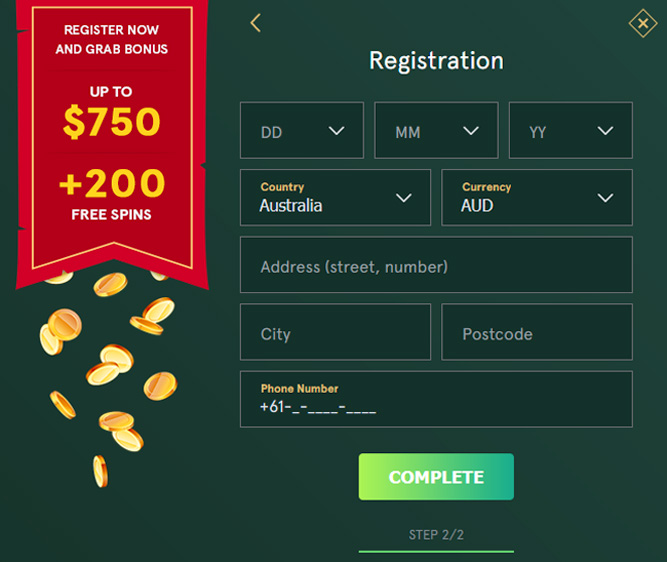Click the Address street number field
Screen dimensions: 667x562
pyautogui.click(x=436, y=266)
